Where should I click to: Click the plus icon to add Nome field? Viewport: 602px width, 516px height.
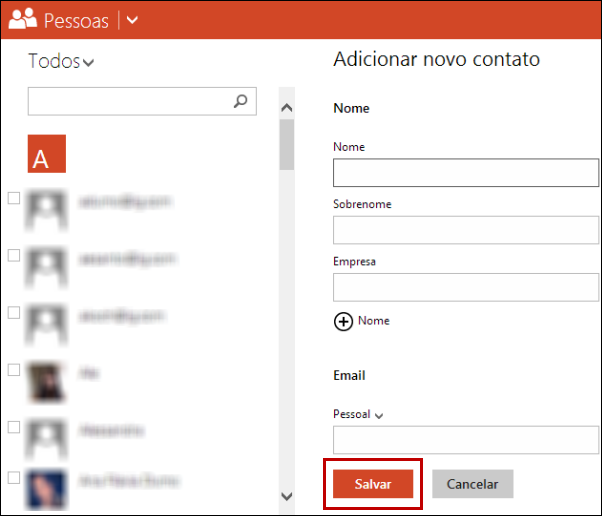click(343, 321)
